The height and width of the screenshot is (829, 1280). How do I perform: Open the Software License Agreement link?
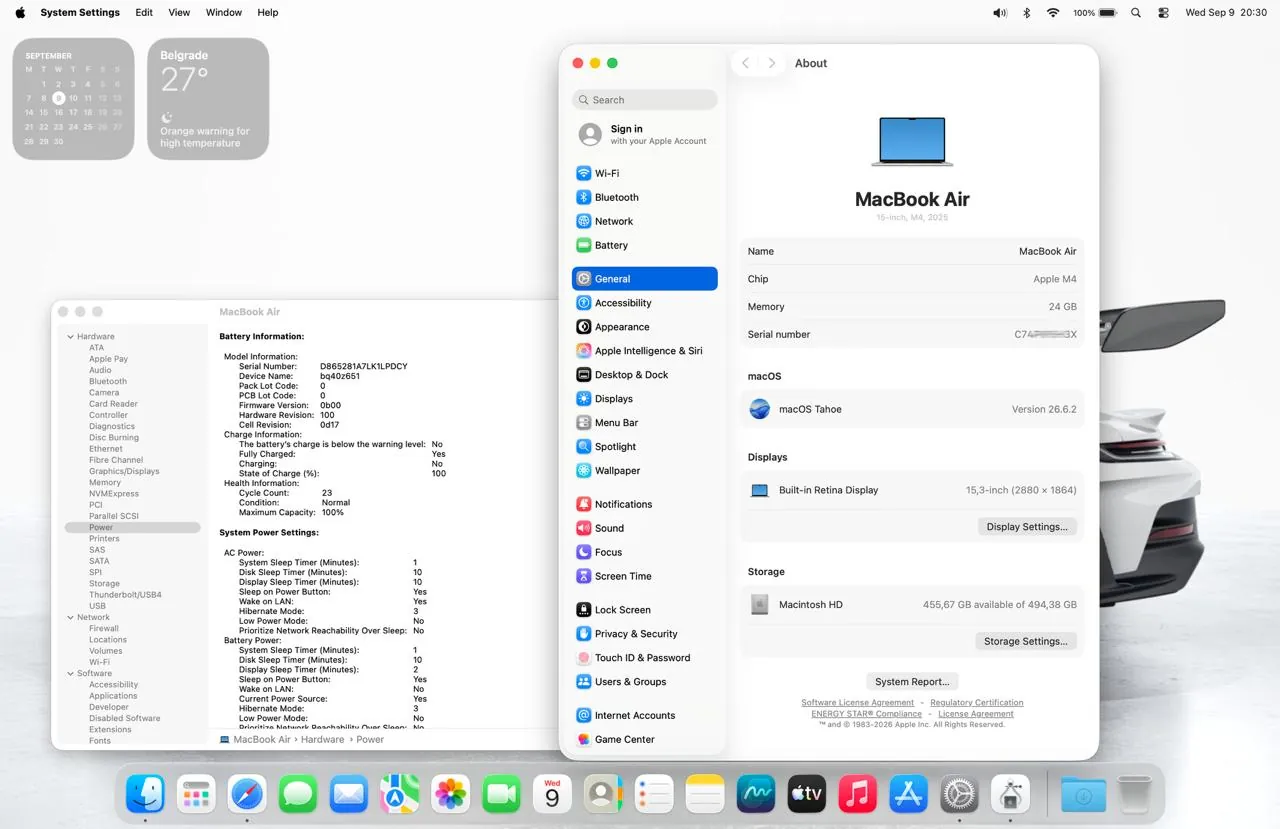[858, 703]
